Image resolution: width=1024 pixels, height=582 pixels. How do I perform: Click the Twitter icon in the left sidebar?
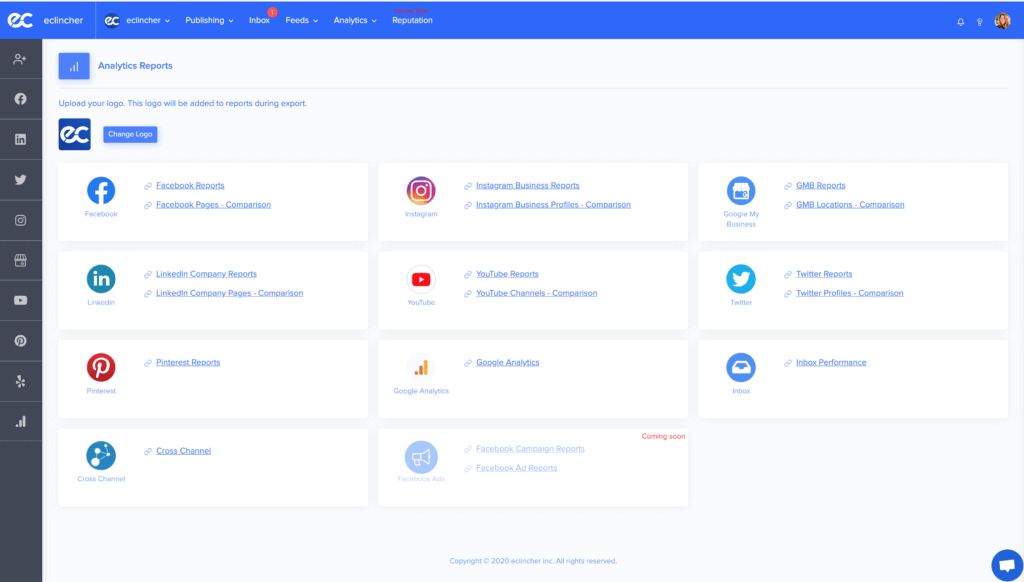pyautogui.click(x=21, y=179)
